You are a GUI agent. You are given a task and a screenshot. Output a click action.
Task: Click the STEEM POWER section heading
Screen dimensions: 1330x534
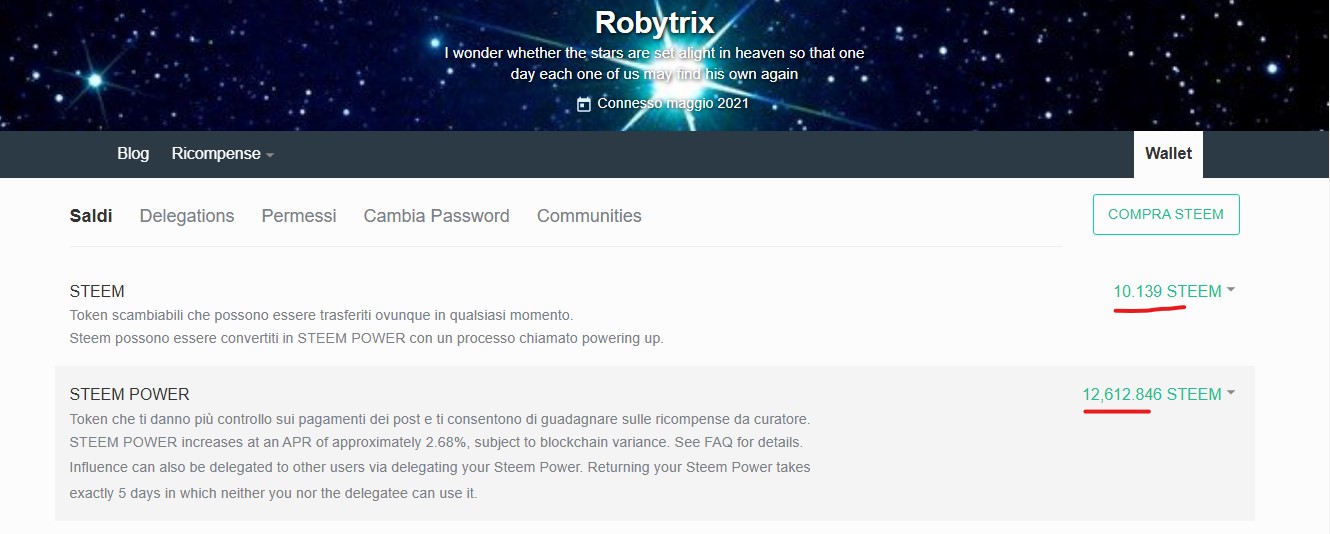click(129, 394)
